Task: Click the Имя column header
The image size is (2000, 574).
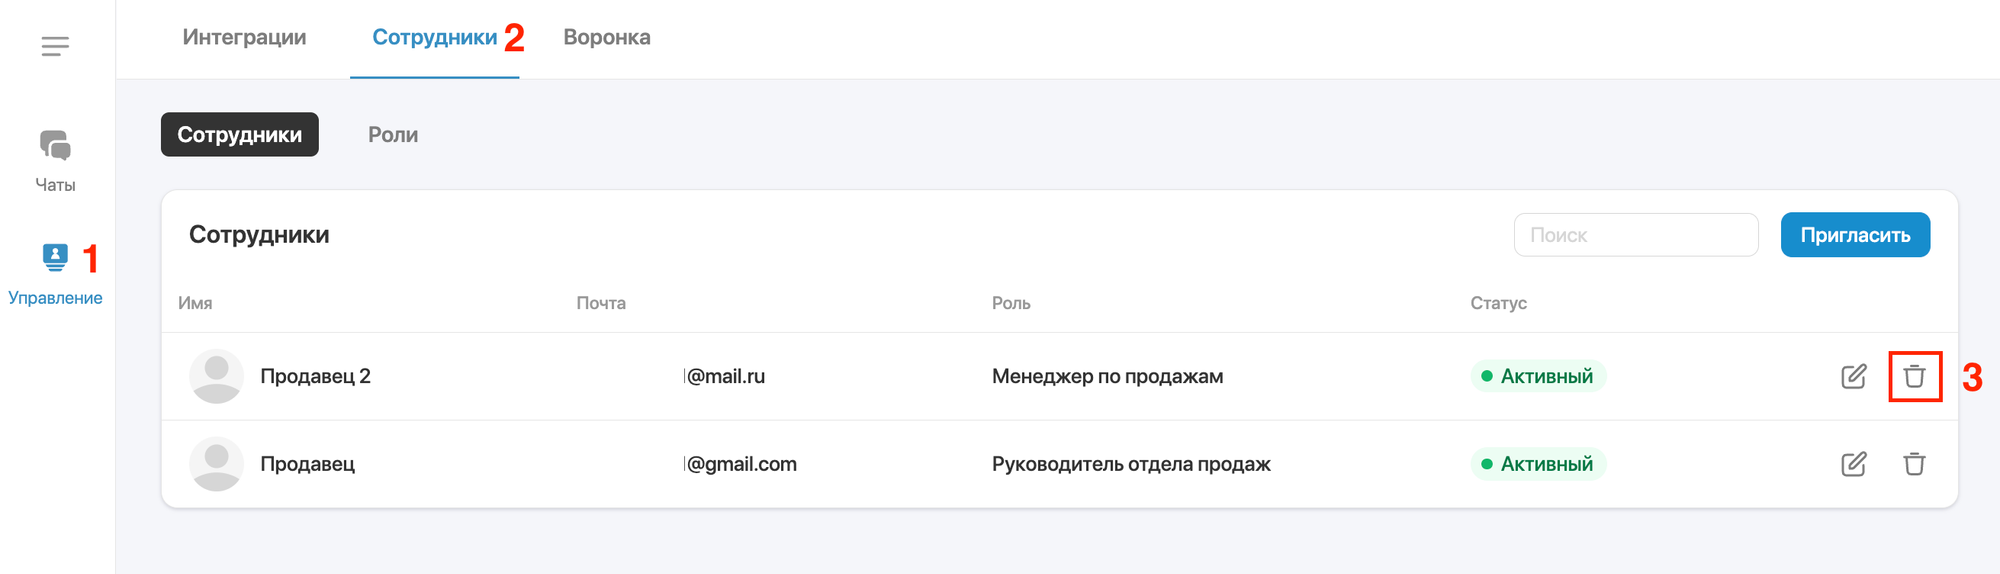Action: click(x=195, y=303)
